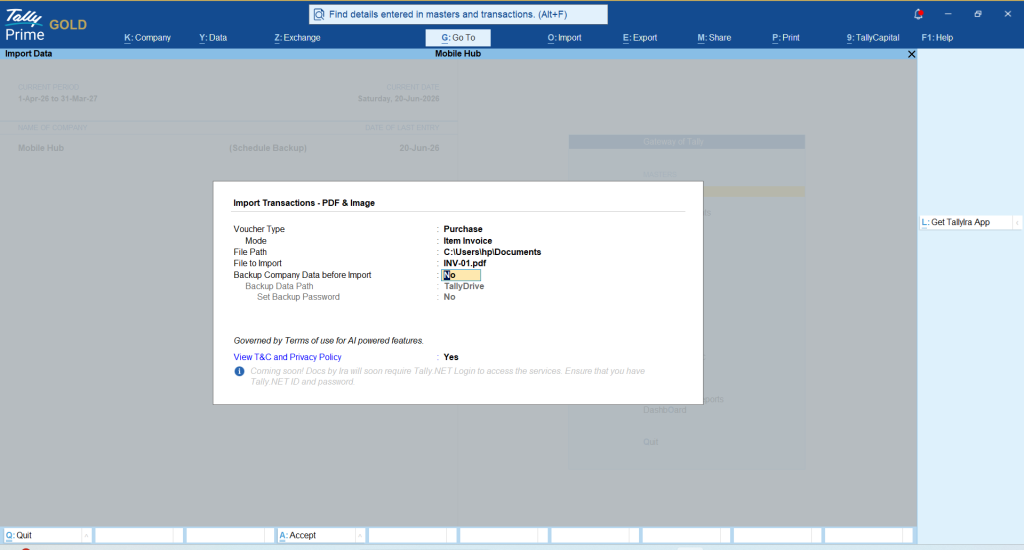Open the Y: Data menu
Screen dimensions: 1024x550
tap(213, 38)
